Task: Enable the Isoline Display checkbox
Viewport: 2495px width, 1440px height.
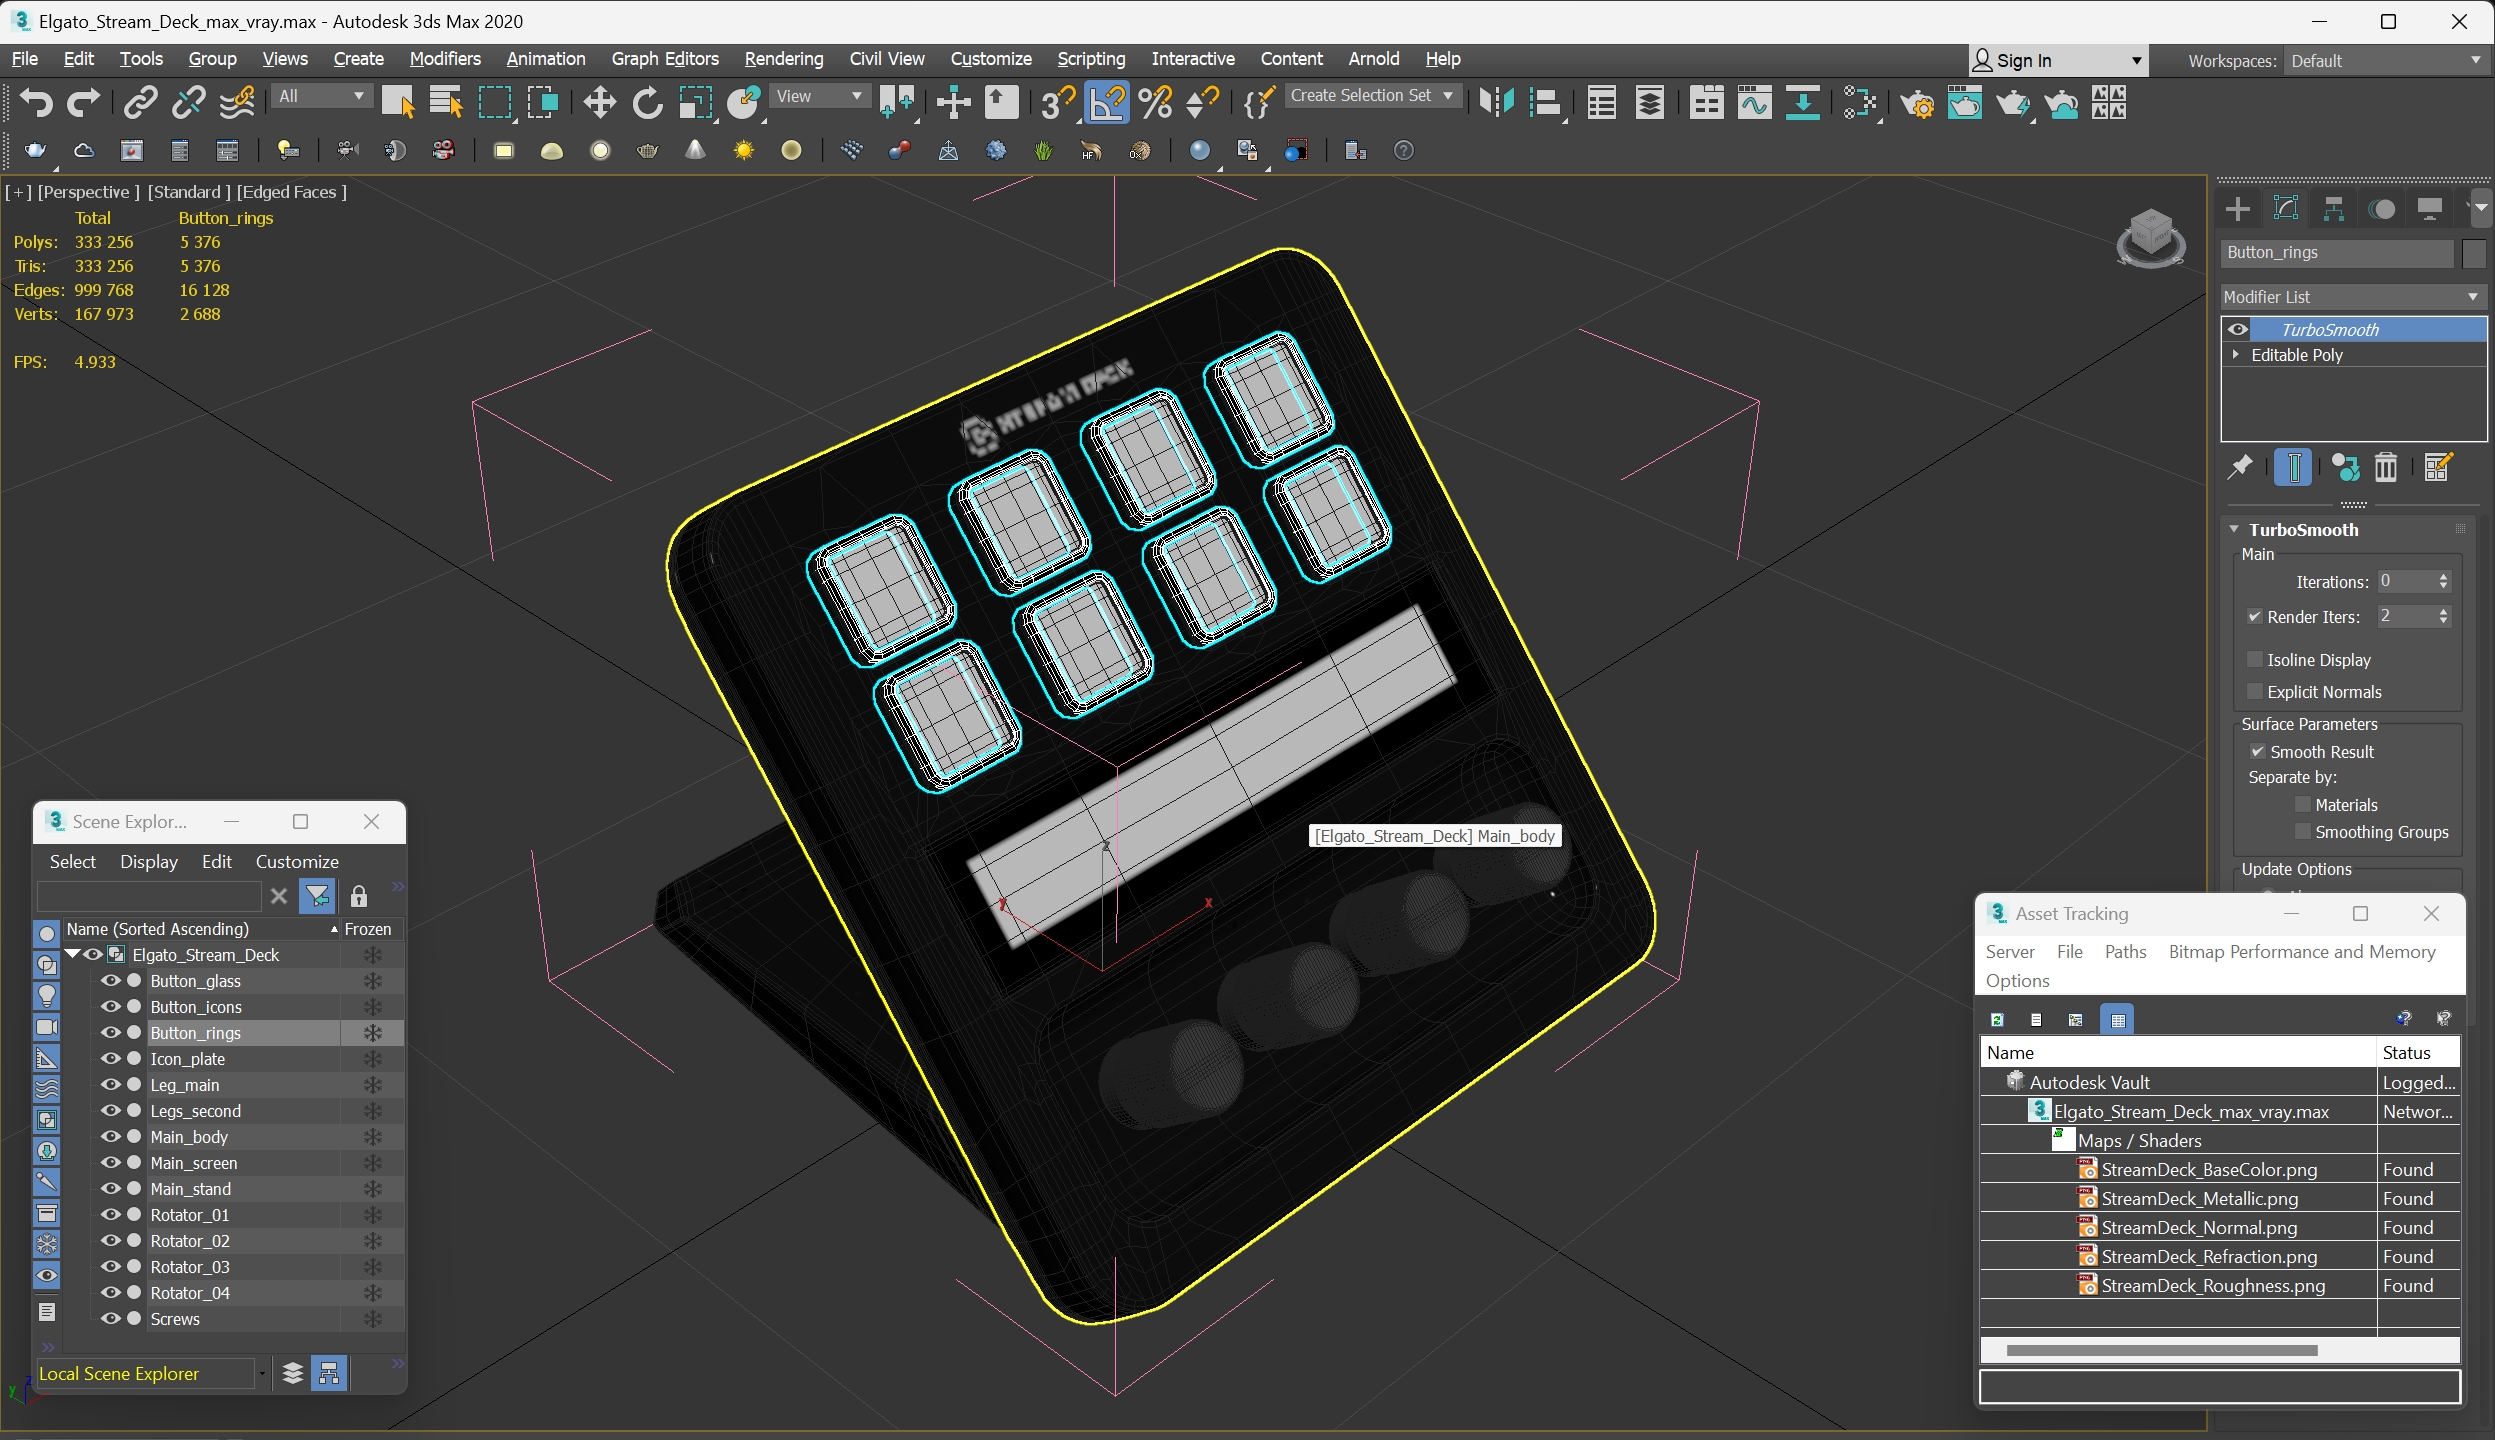Action: pyautogui.click(x=2255, y=659)
